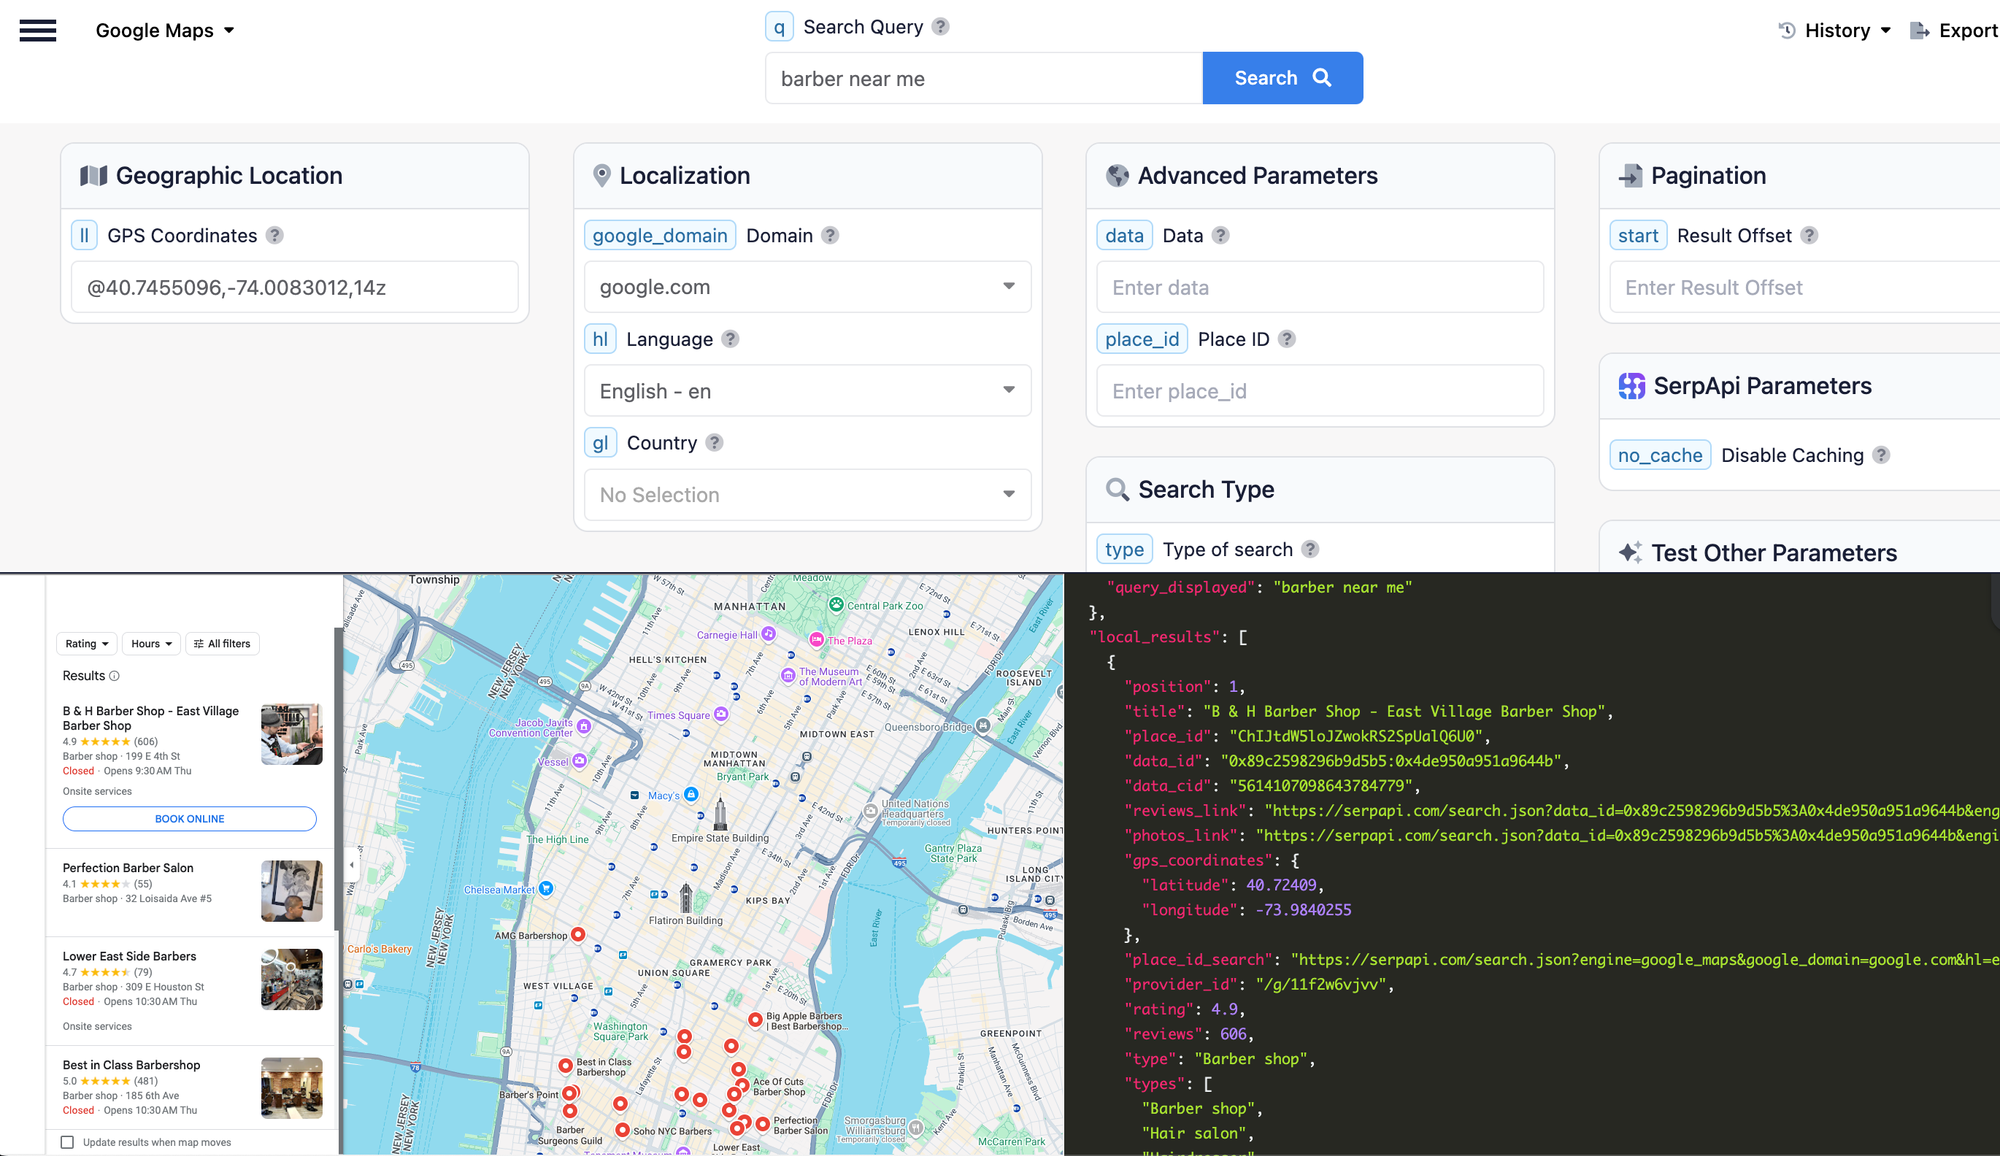Image resolution: width=2000 pixels, height=1156 pixels.
Task: Click the GPS Coordinates help icon
Action: click(x=275, y=235)
